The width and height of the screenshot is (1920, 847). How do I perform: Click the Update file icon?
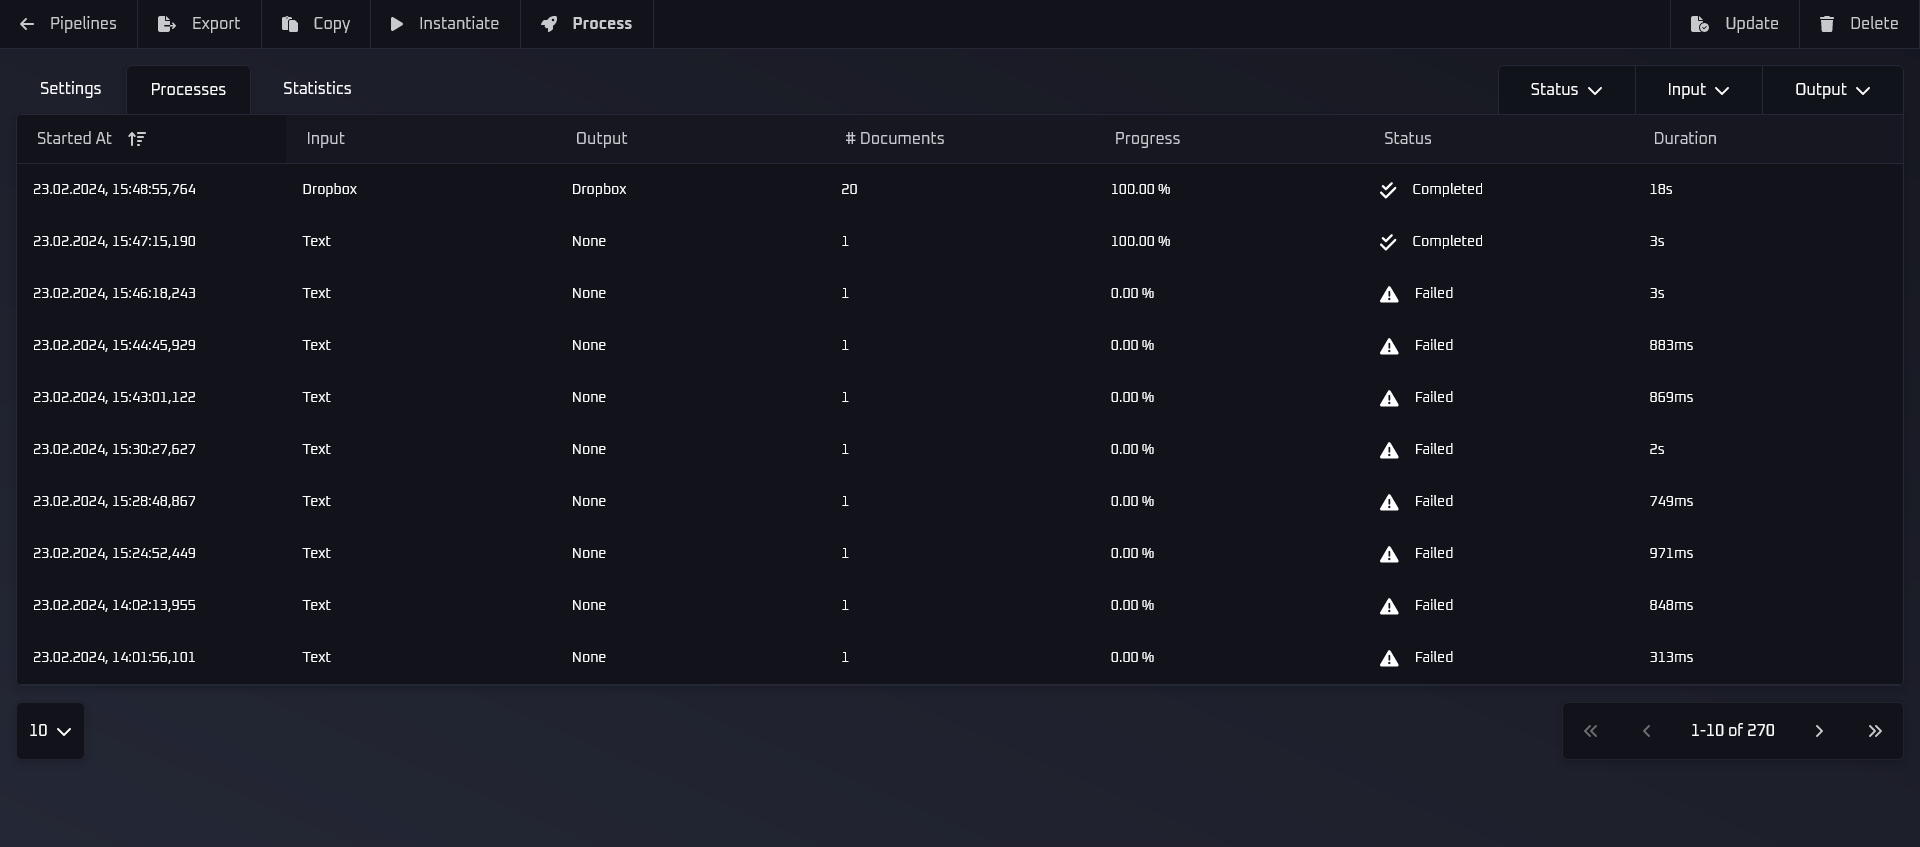(x=1699, y=24)
